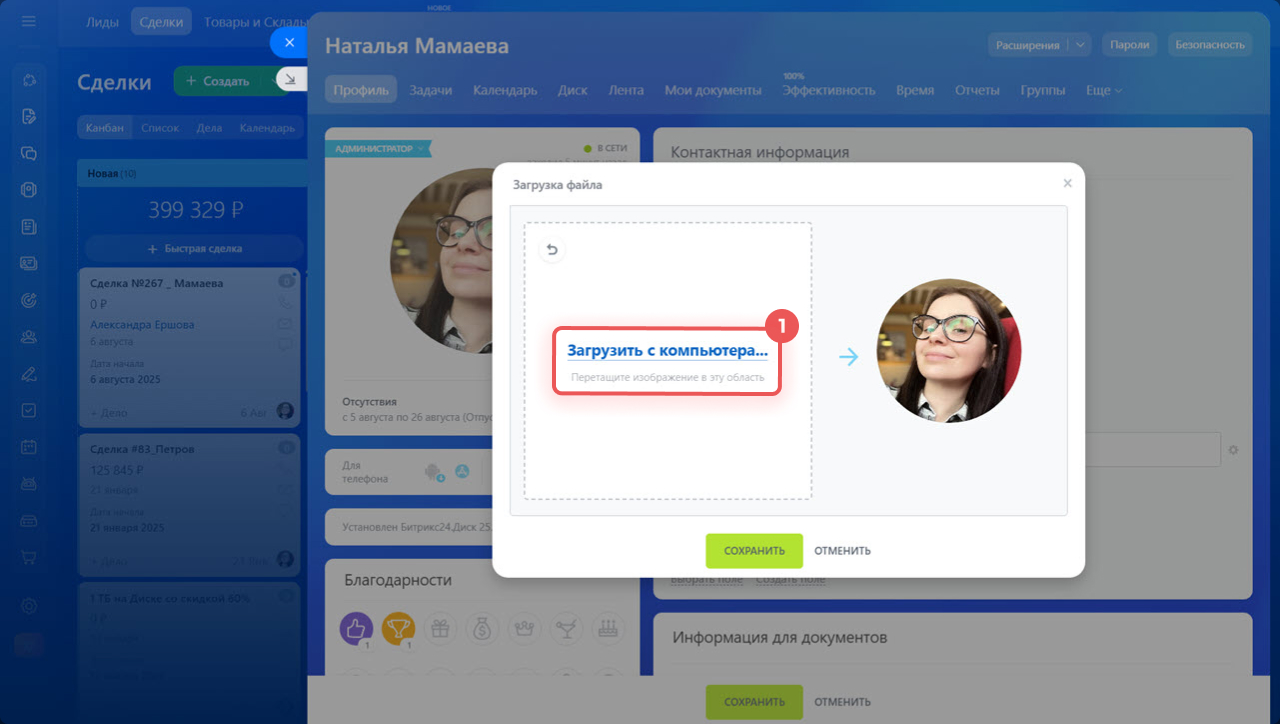Open deal card Сделка #83_Петров
The width and height of the screenshot is (1280, 724).
pos(189,504)
